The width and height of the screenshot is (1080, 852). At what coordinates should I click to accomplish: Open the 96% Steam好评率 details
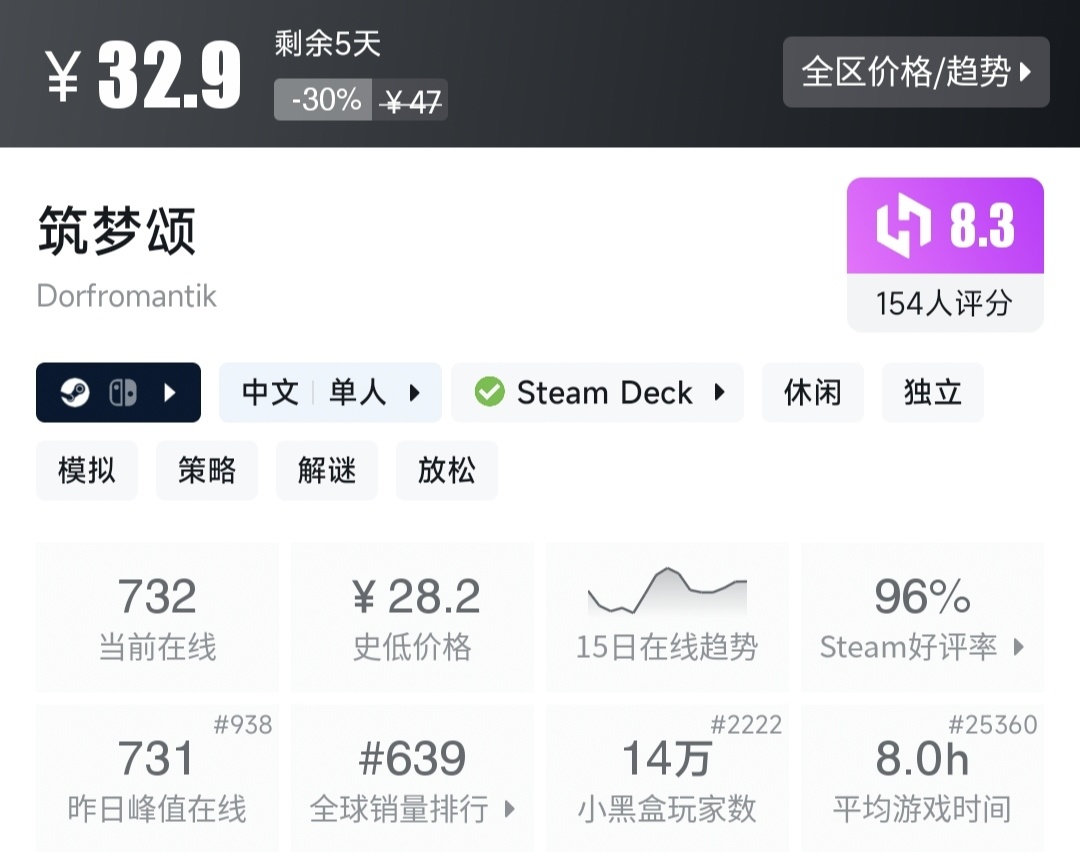click(x=922, y=617)
